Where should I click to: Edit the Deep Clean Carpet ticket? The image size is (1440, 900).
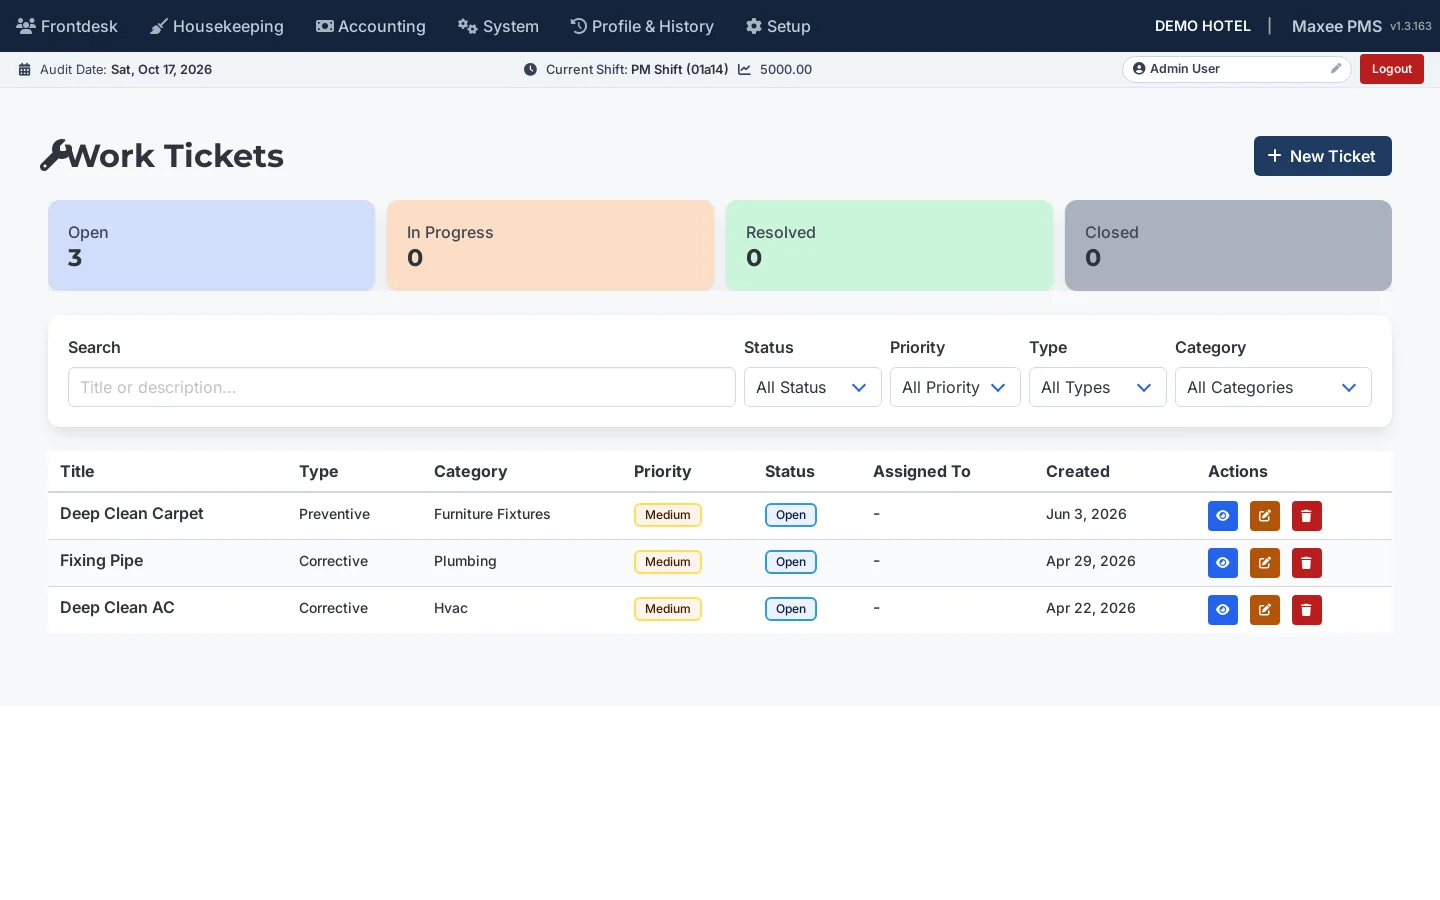click(x=1265, y=516)
